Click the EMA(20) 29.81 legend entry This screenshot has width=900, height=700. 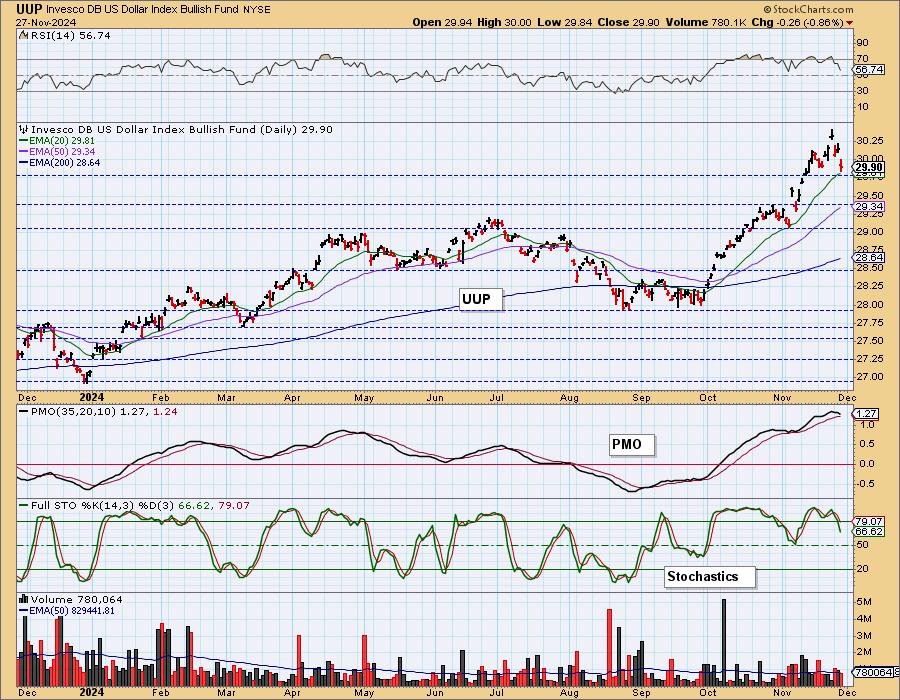(x=57, y=141)
